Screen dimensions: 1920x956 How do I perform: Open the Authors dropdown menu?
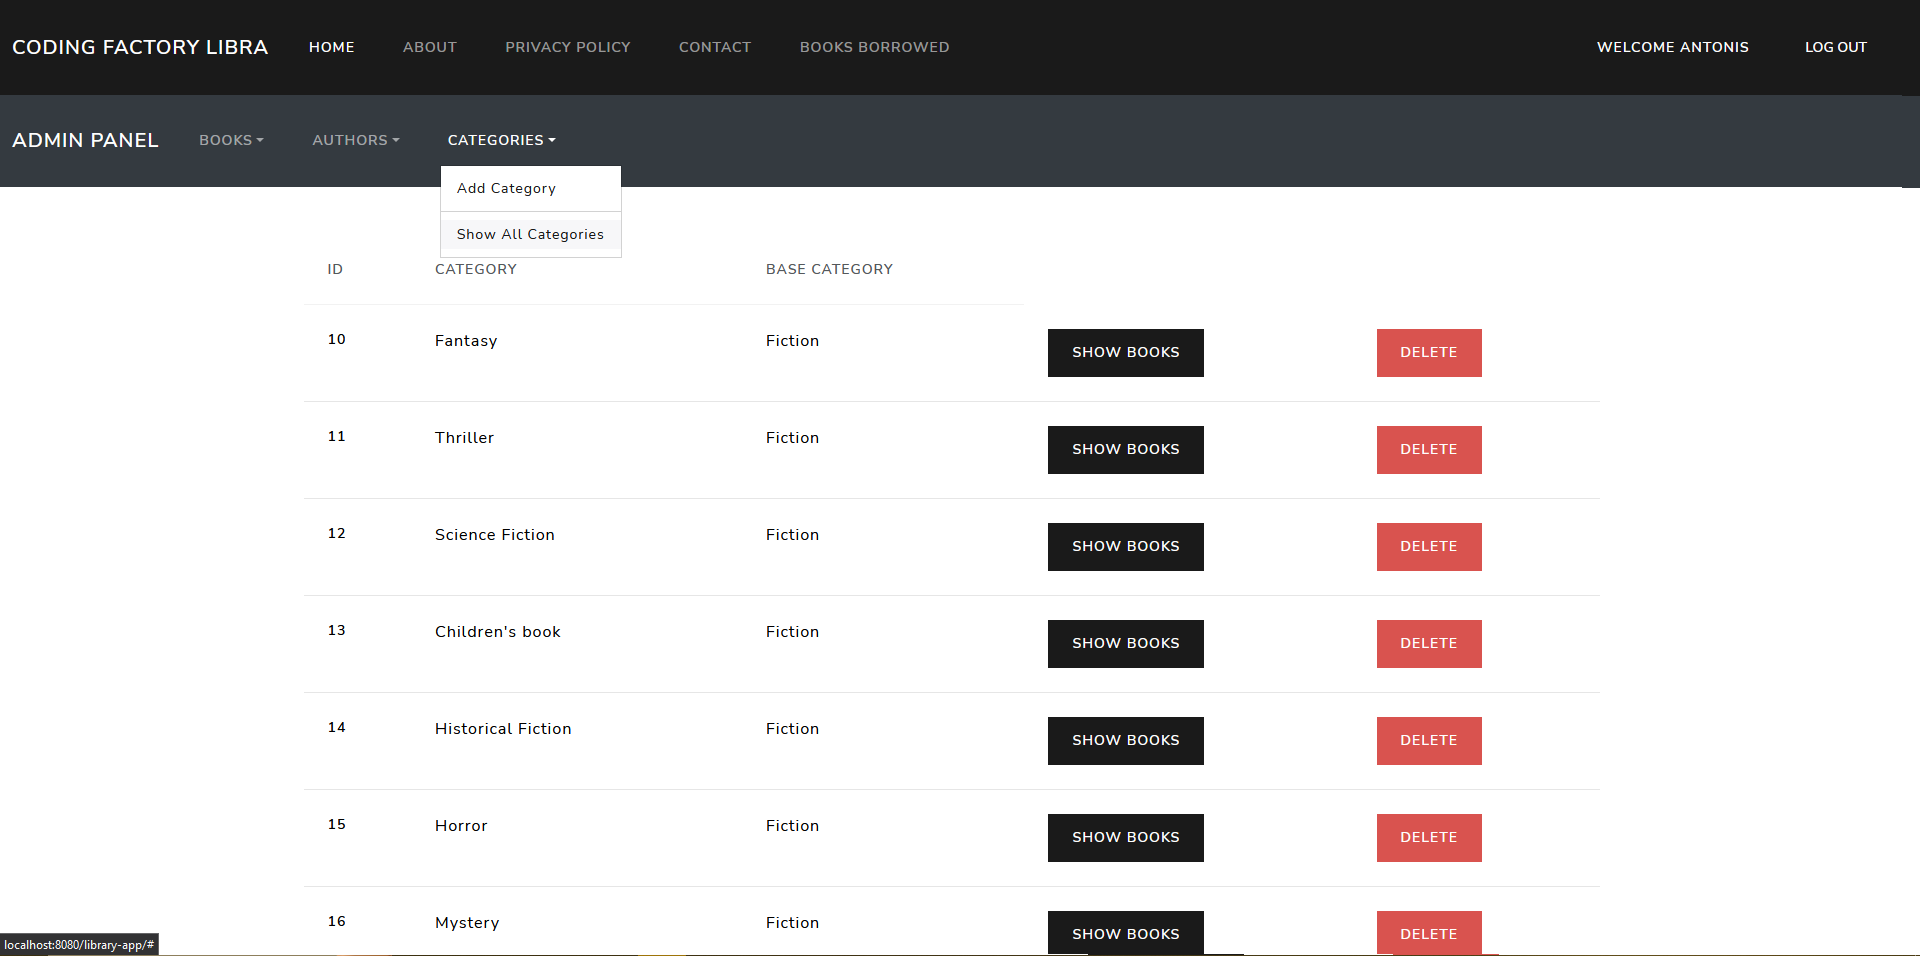pyautogui.click(x=355, y=140)
